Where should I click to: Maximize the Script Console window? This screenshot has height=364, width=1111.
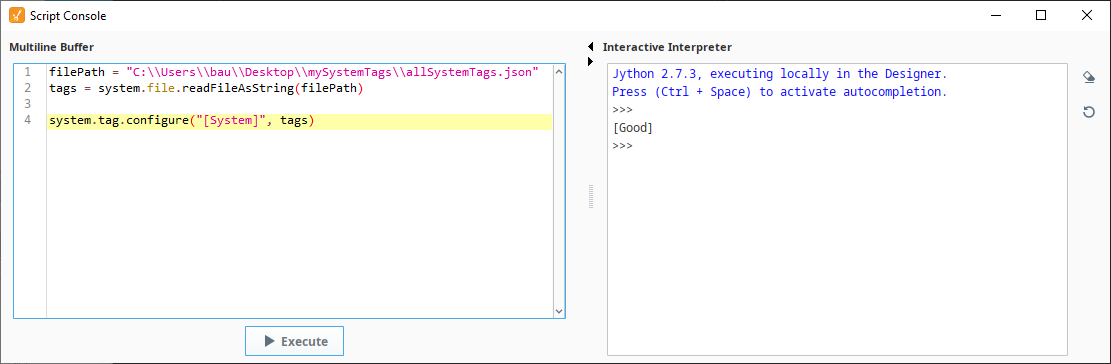pos(1041,15)
